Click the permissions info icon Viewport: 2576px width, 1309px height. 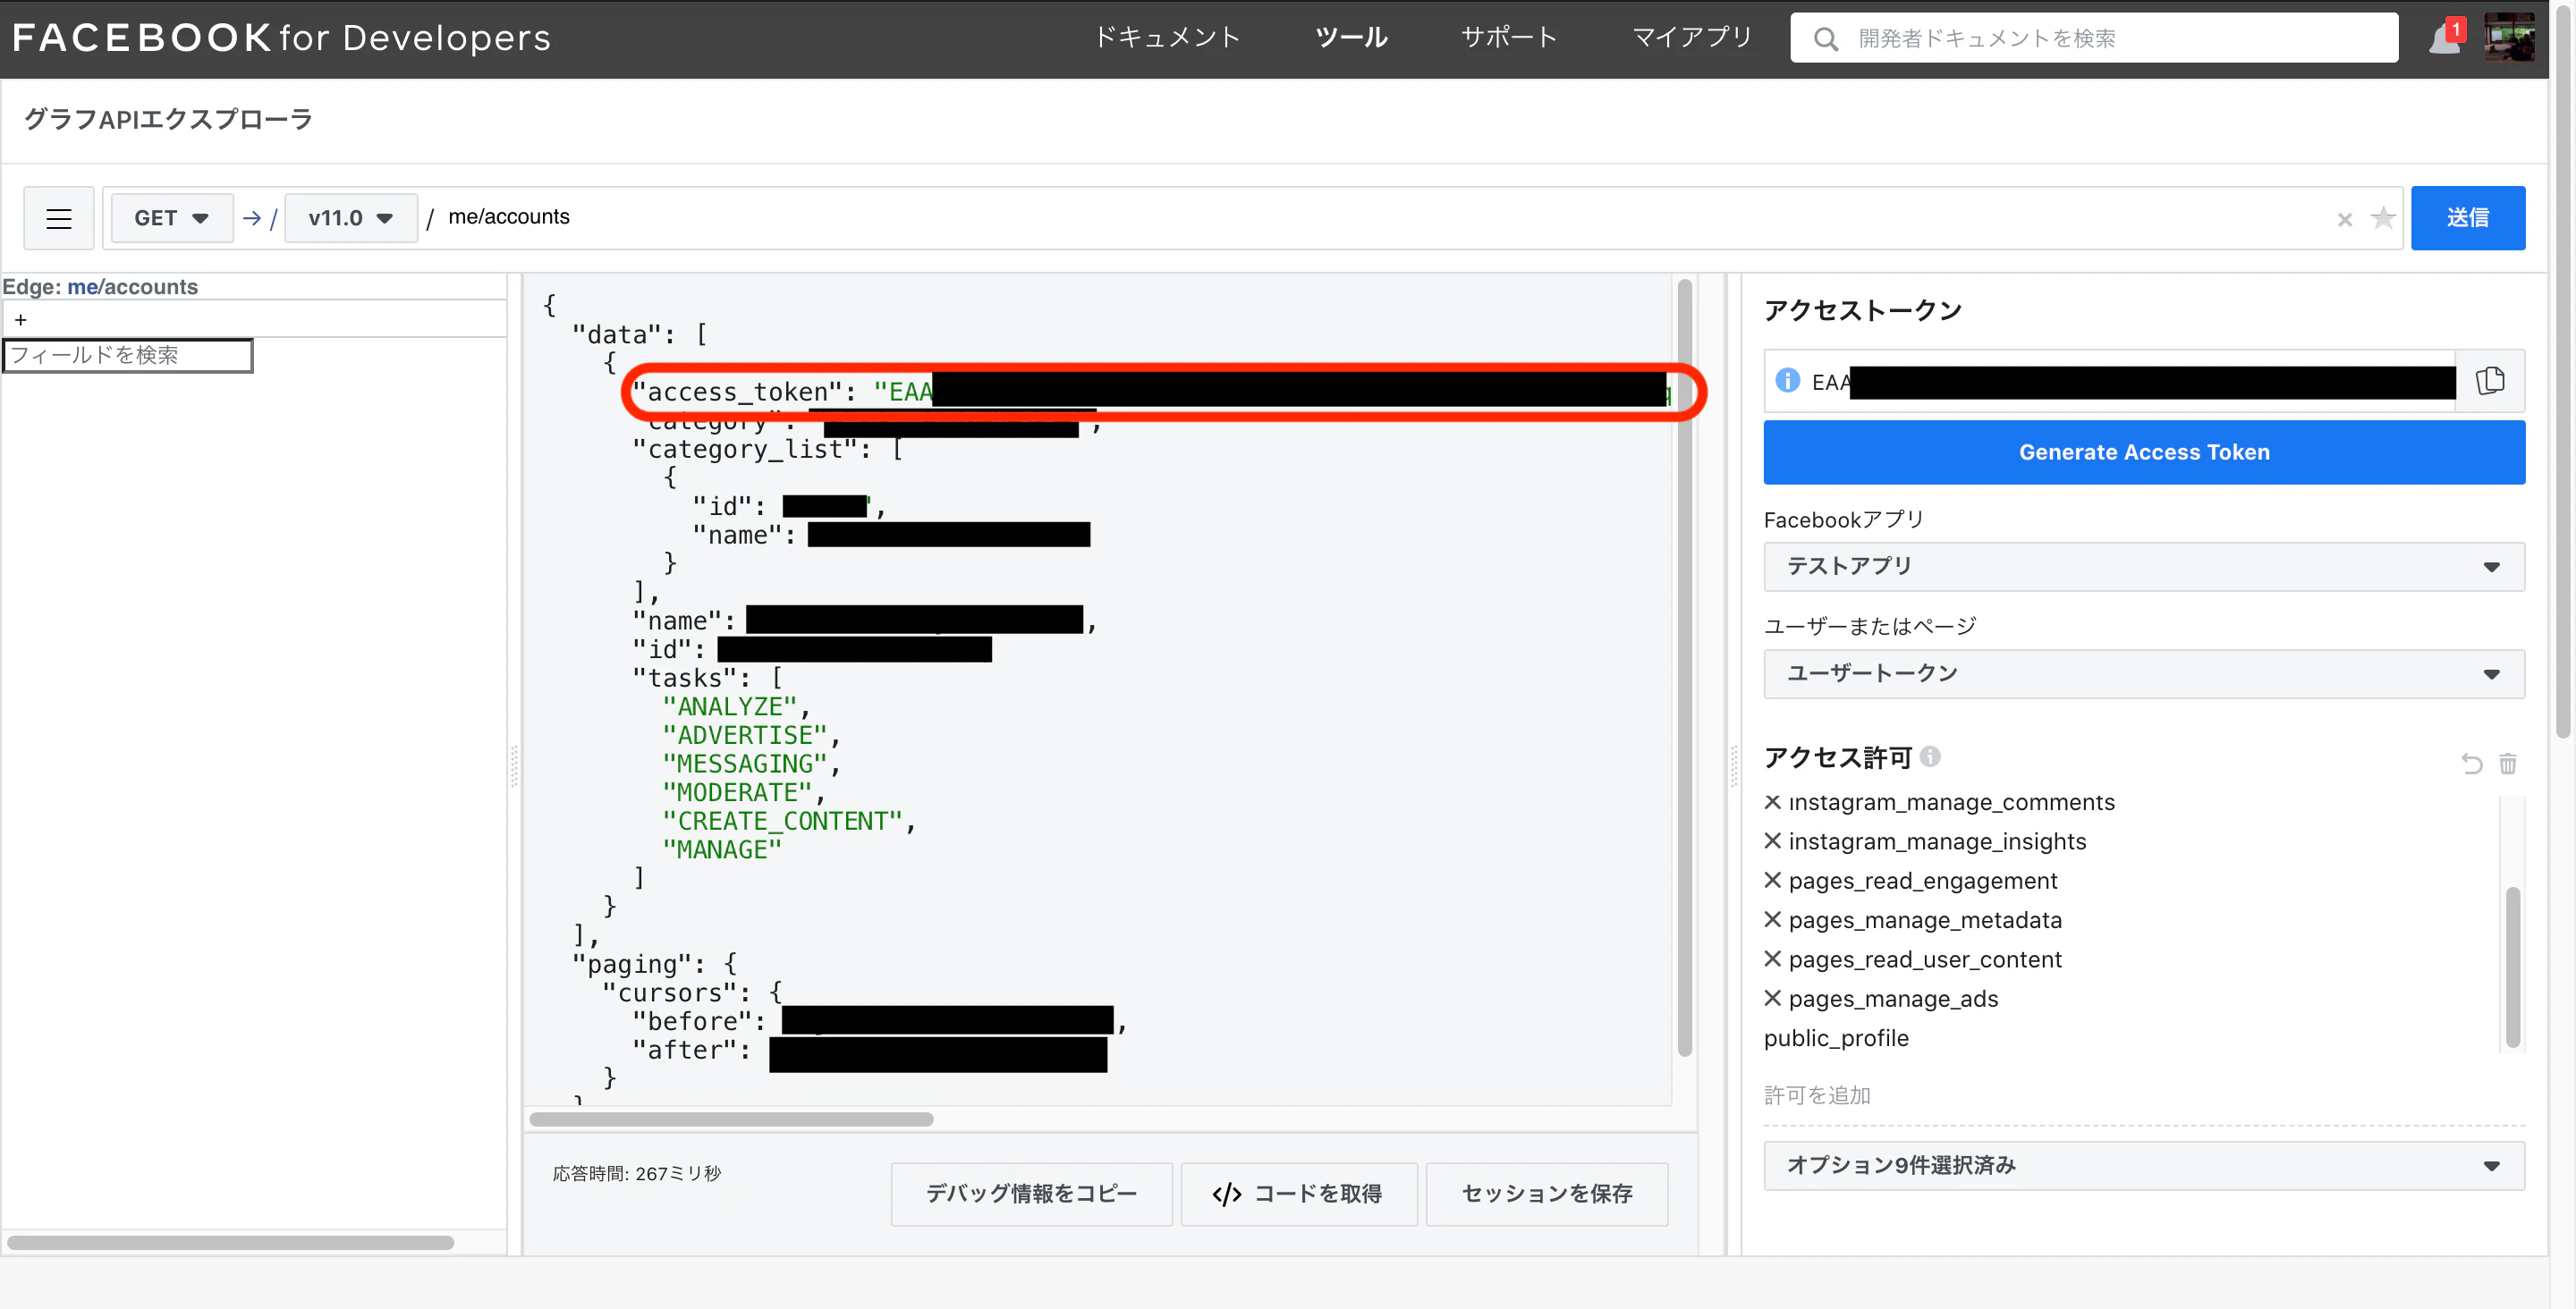pos(1931,756)
